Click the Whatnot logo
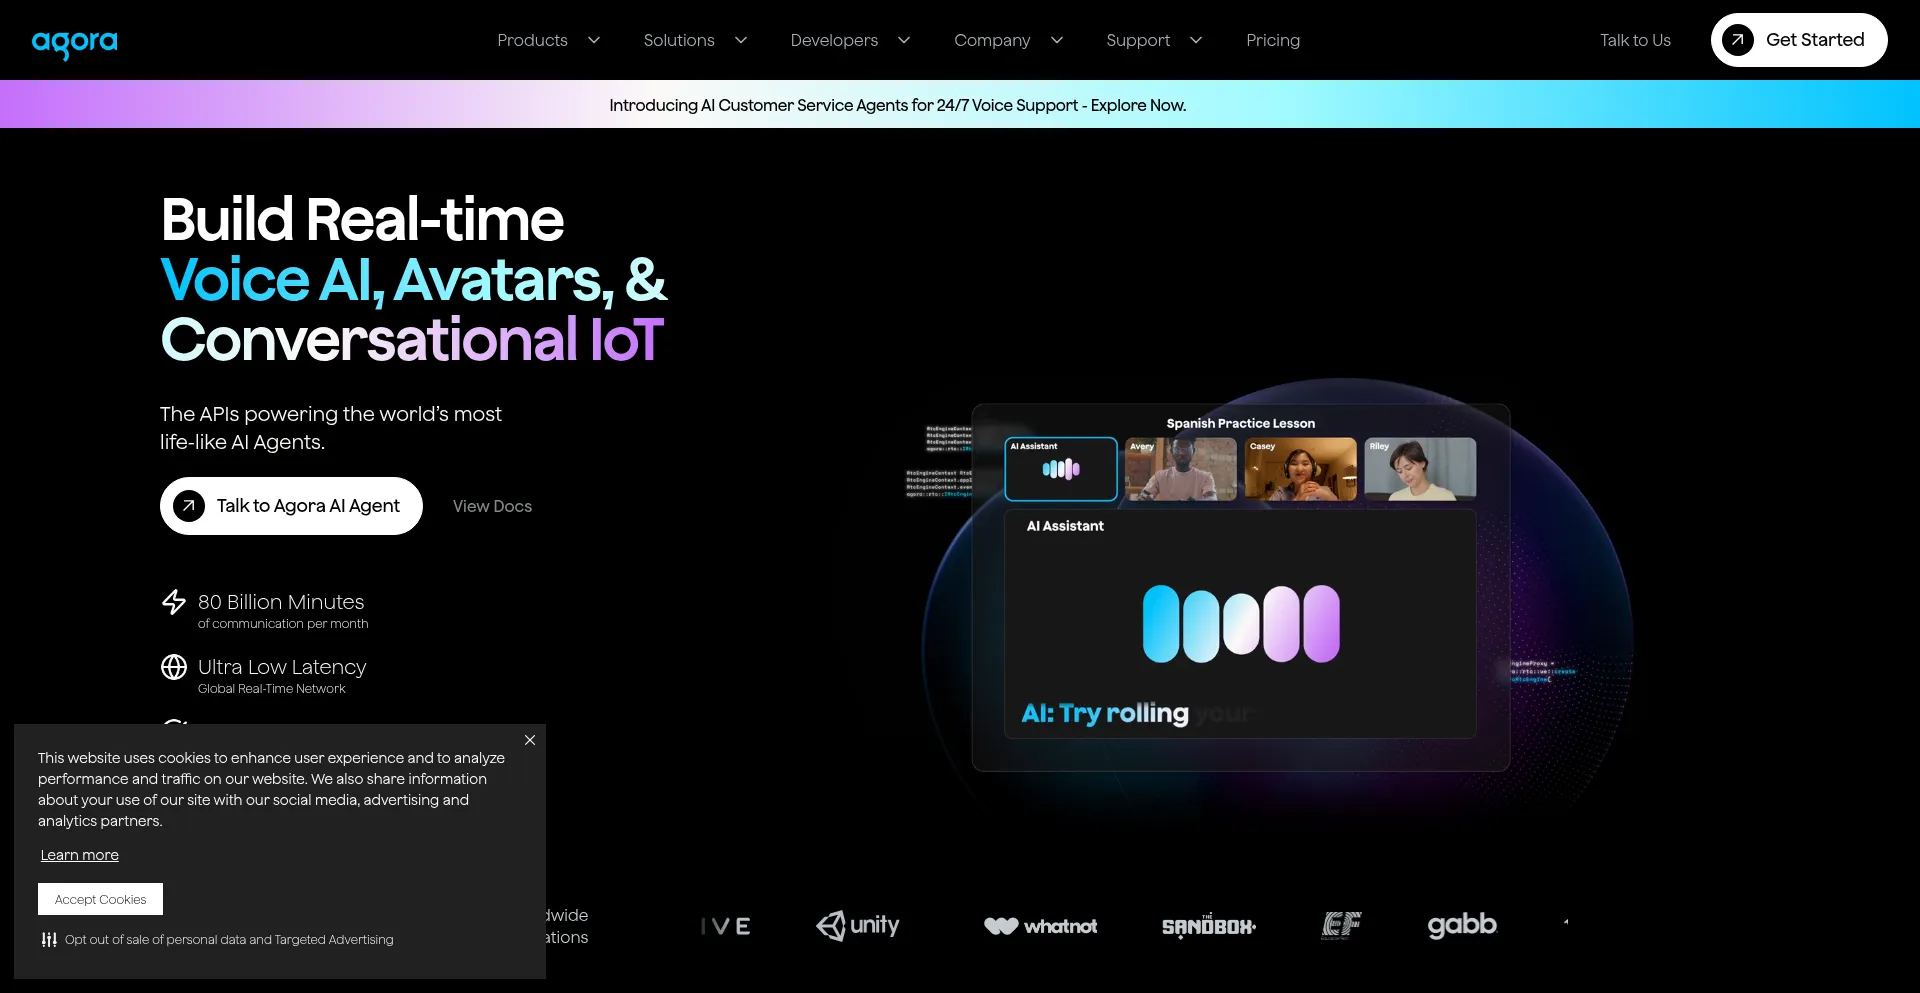This screenshot has width=1920, height=993. [1041, 926]
